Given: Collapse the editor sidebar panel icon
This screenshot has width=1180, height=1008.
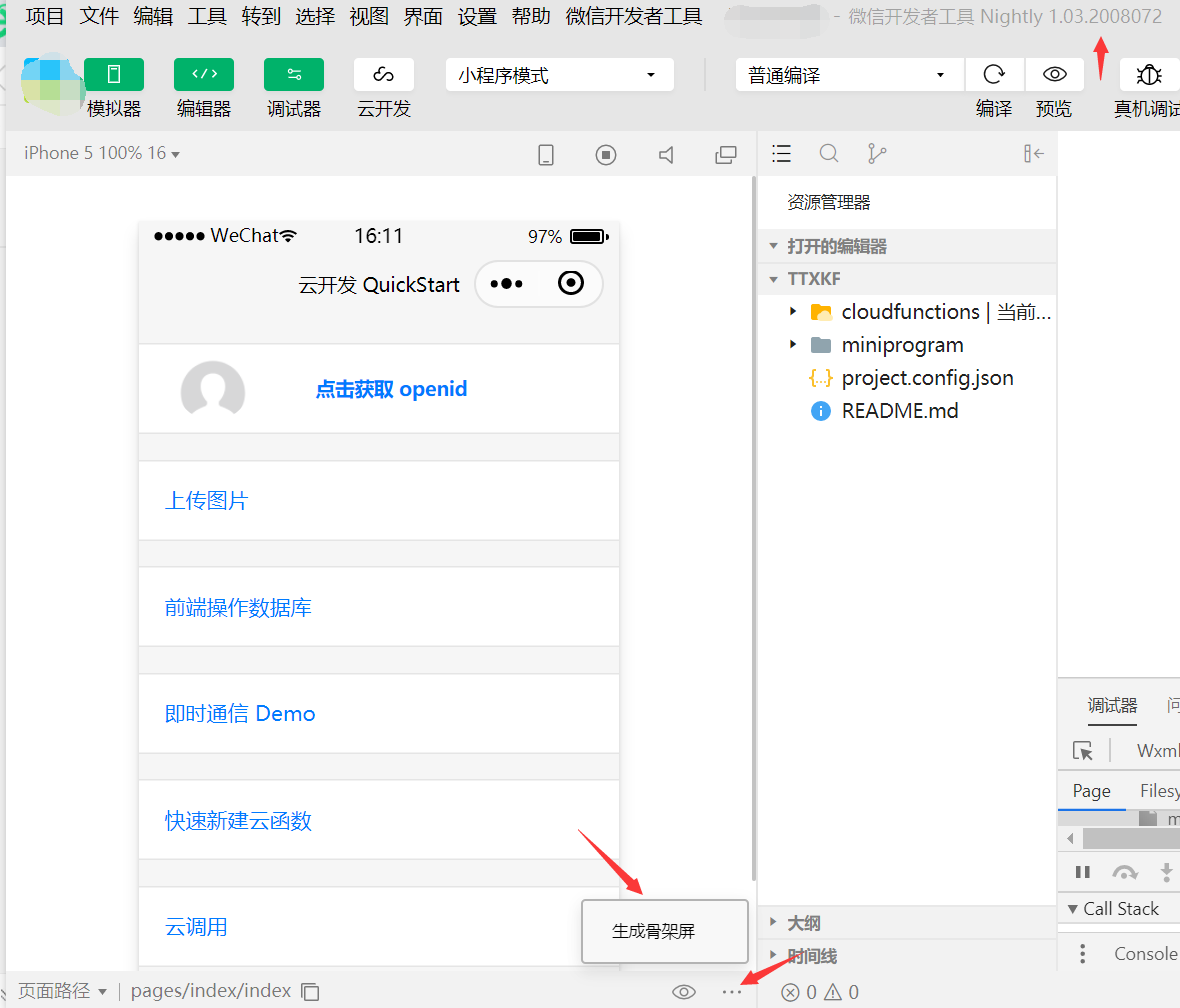Looking at the screenshot, I should [x=1033, y=154].
